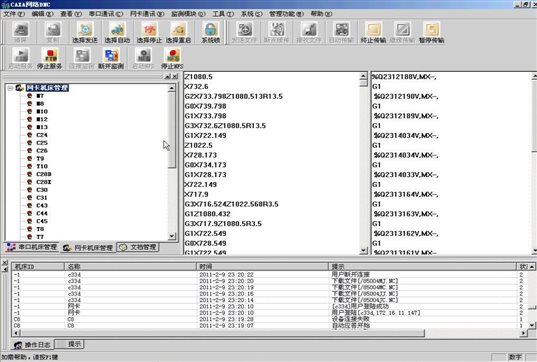Click the 选择停止 toolbar icon
The height and width of the screenshot is (362, 537).
(149, 29)
